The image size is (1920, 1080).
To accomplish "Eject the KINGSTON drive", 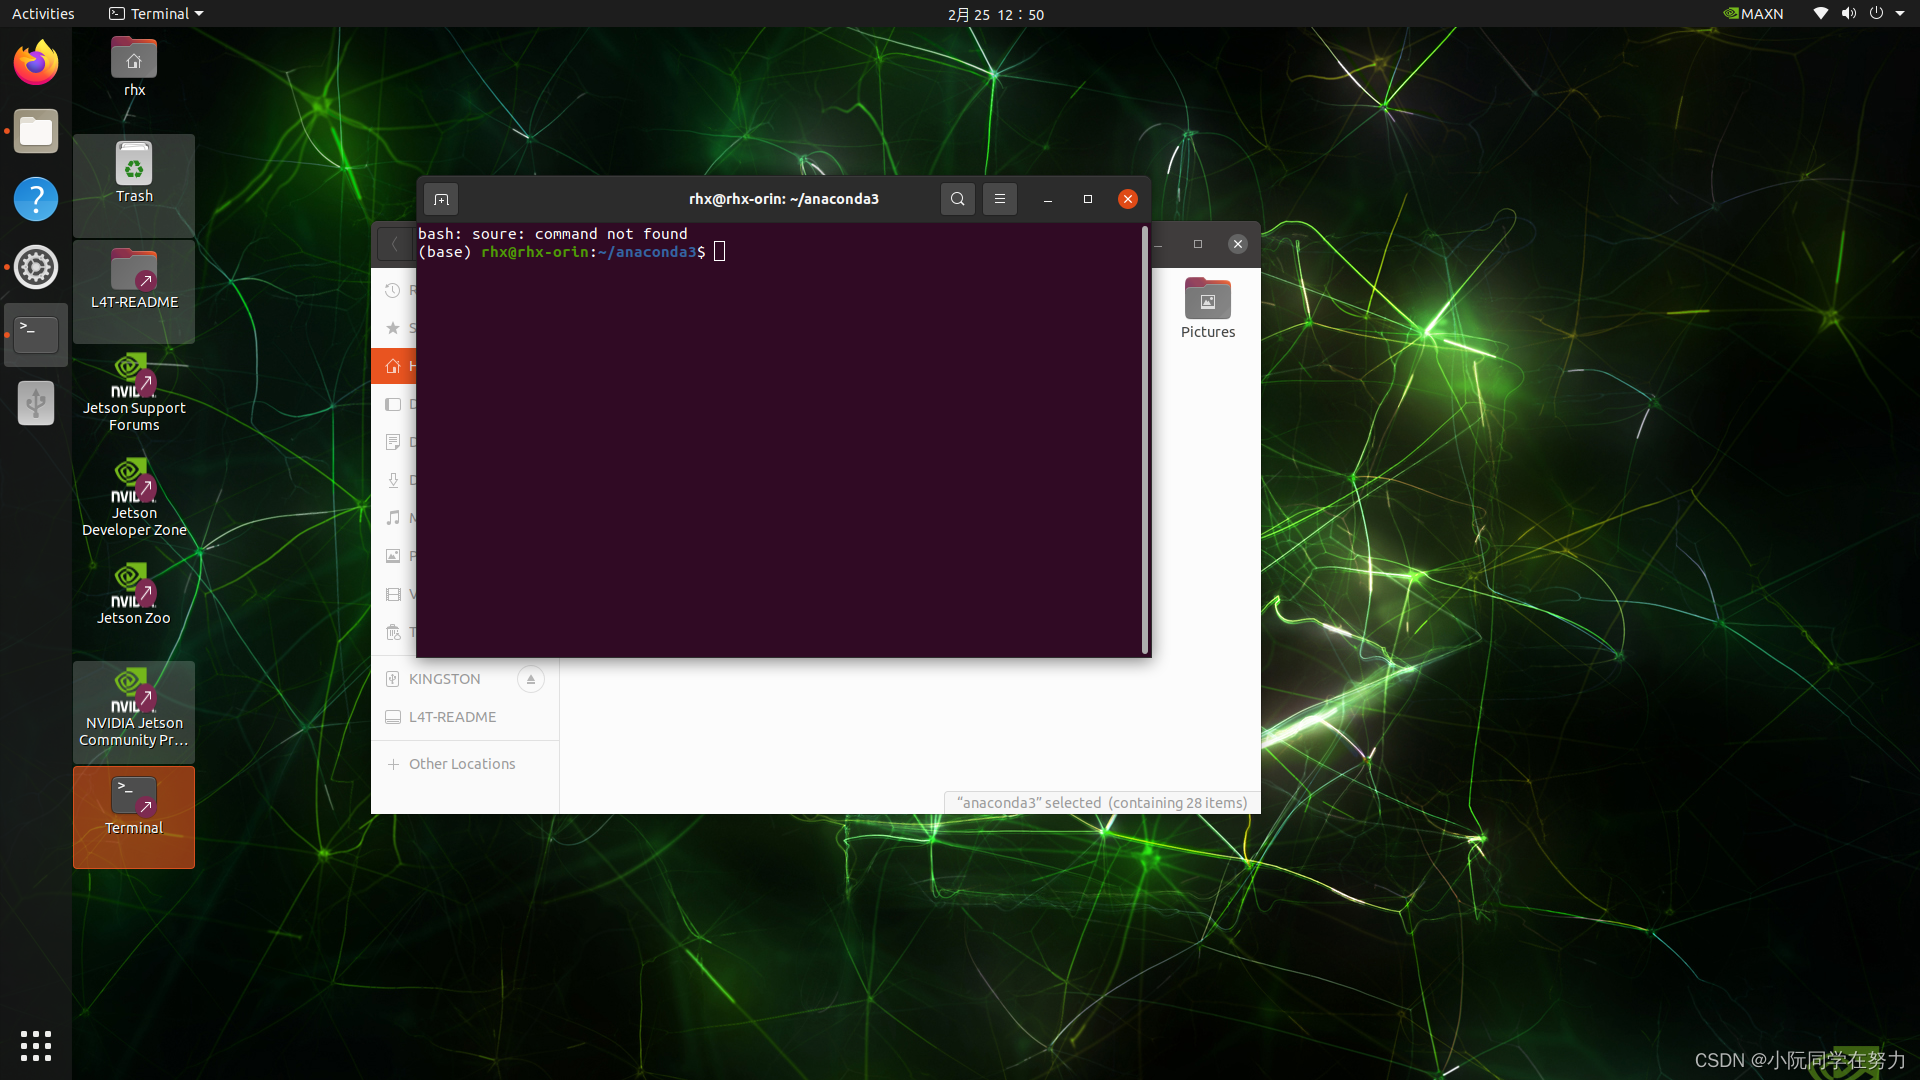I will (x=531, y=679).
